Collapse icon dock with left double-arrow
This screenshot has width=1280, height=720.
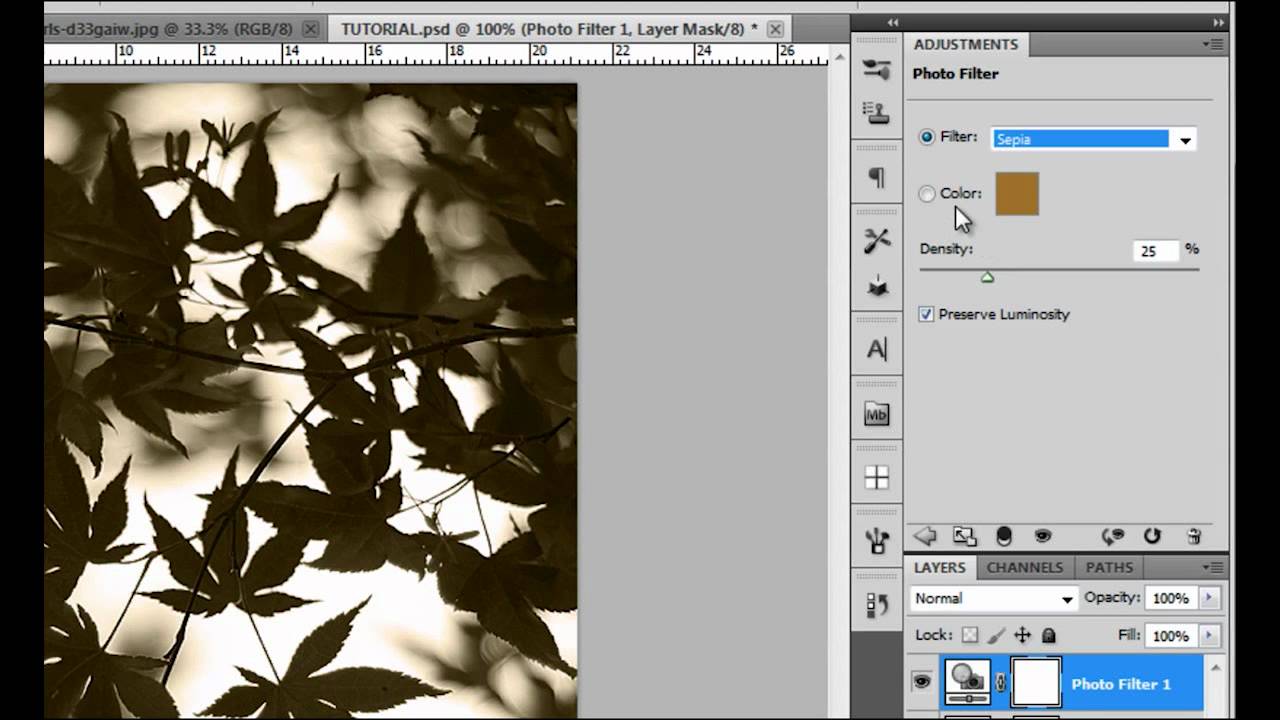[892, 22]
